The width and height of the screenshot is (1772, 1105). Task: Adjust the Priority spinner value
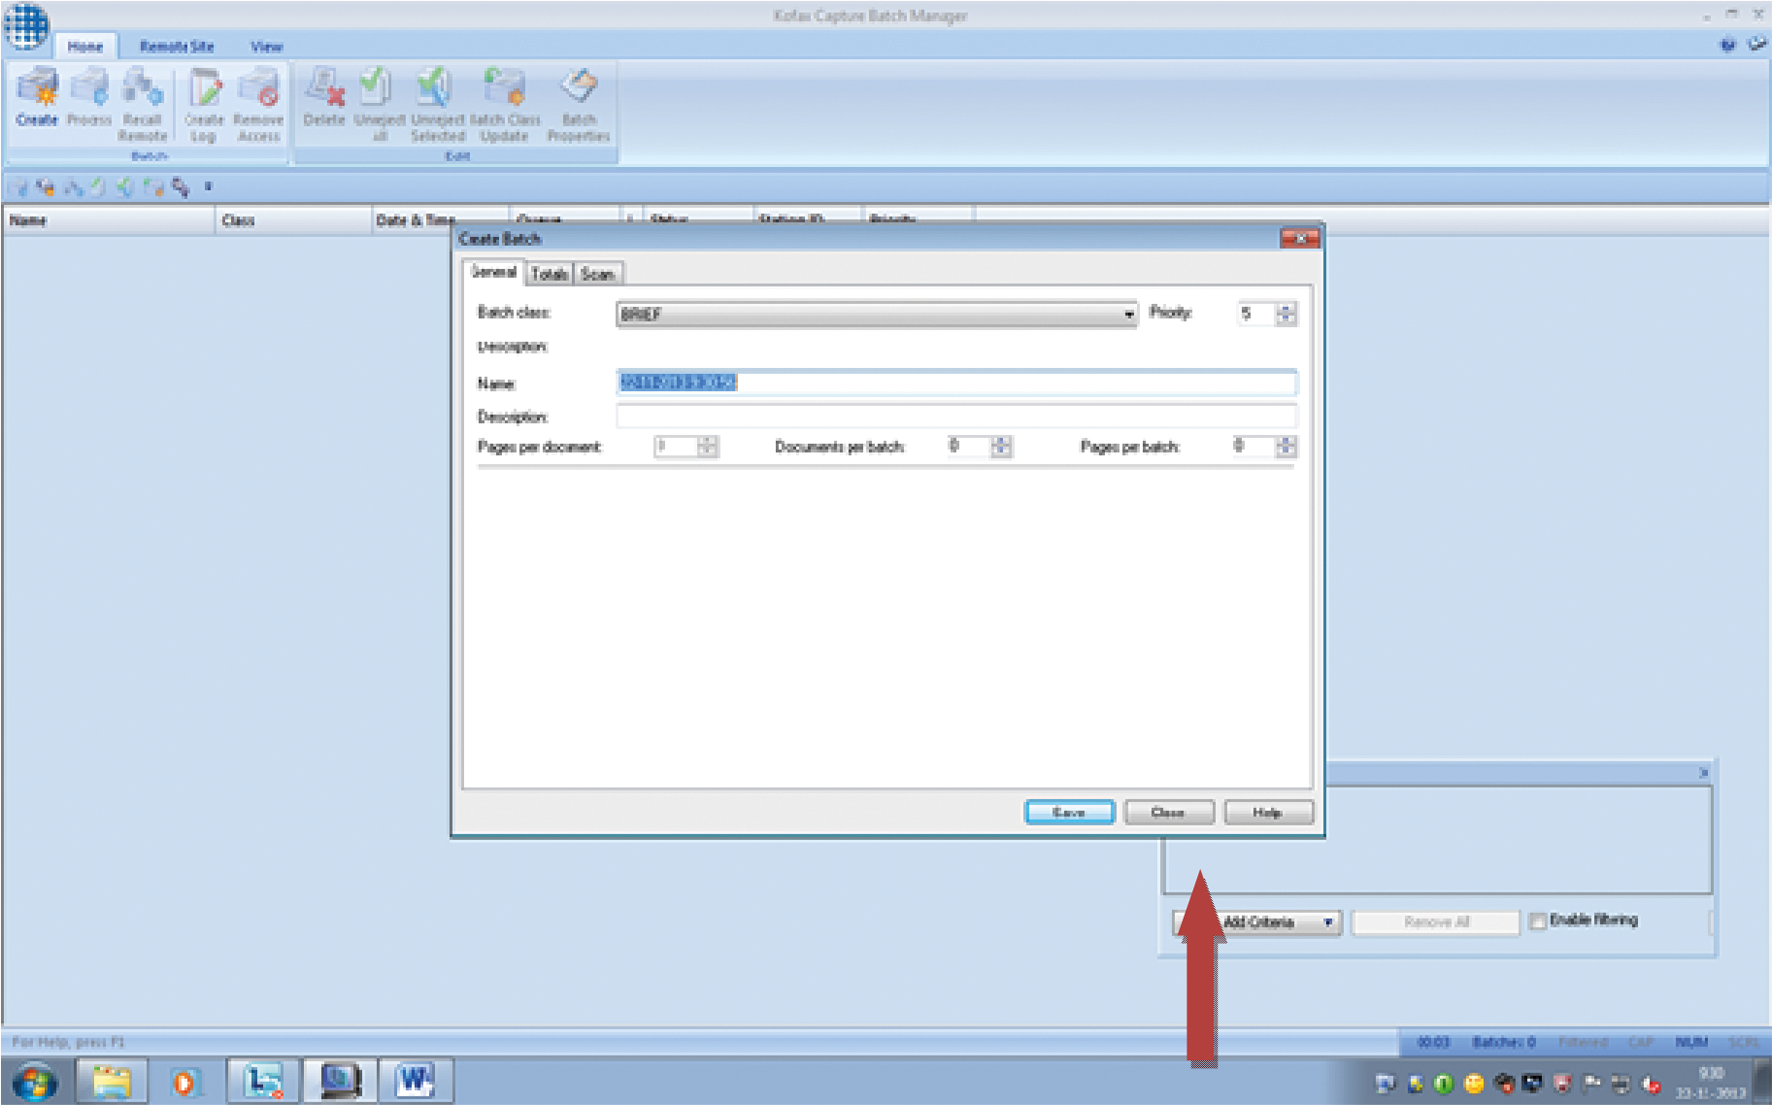[1286, 314]
